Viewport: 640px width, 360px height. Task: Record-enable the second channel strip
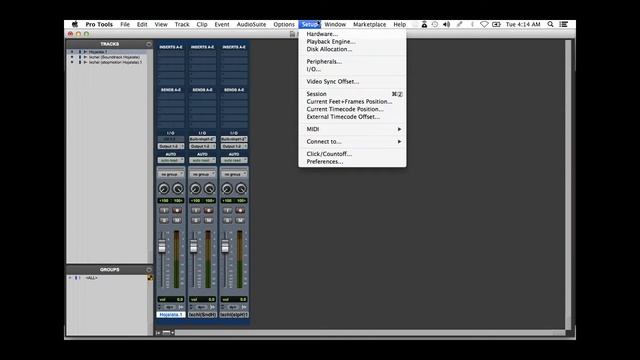(x=209, y=211)
